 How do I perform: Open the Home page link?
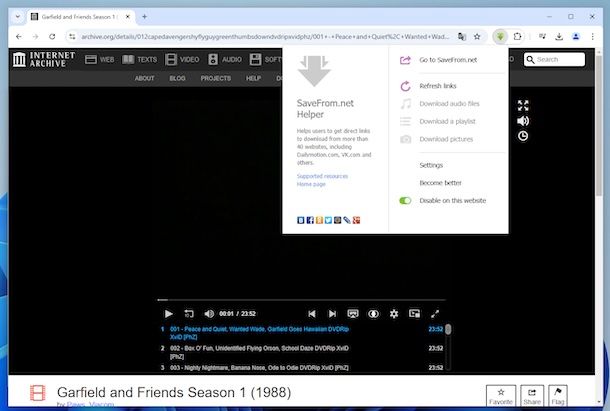click(311, 184)
